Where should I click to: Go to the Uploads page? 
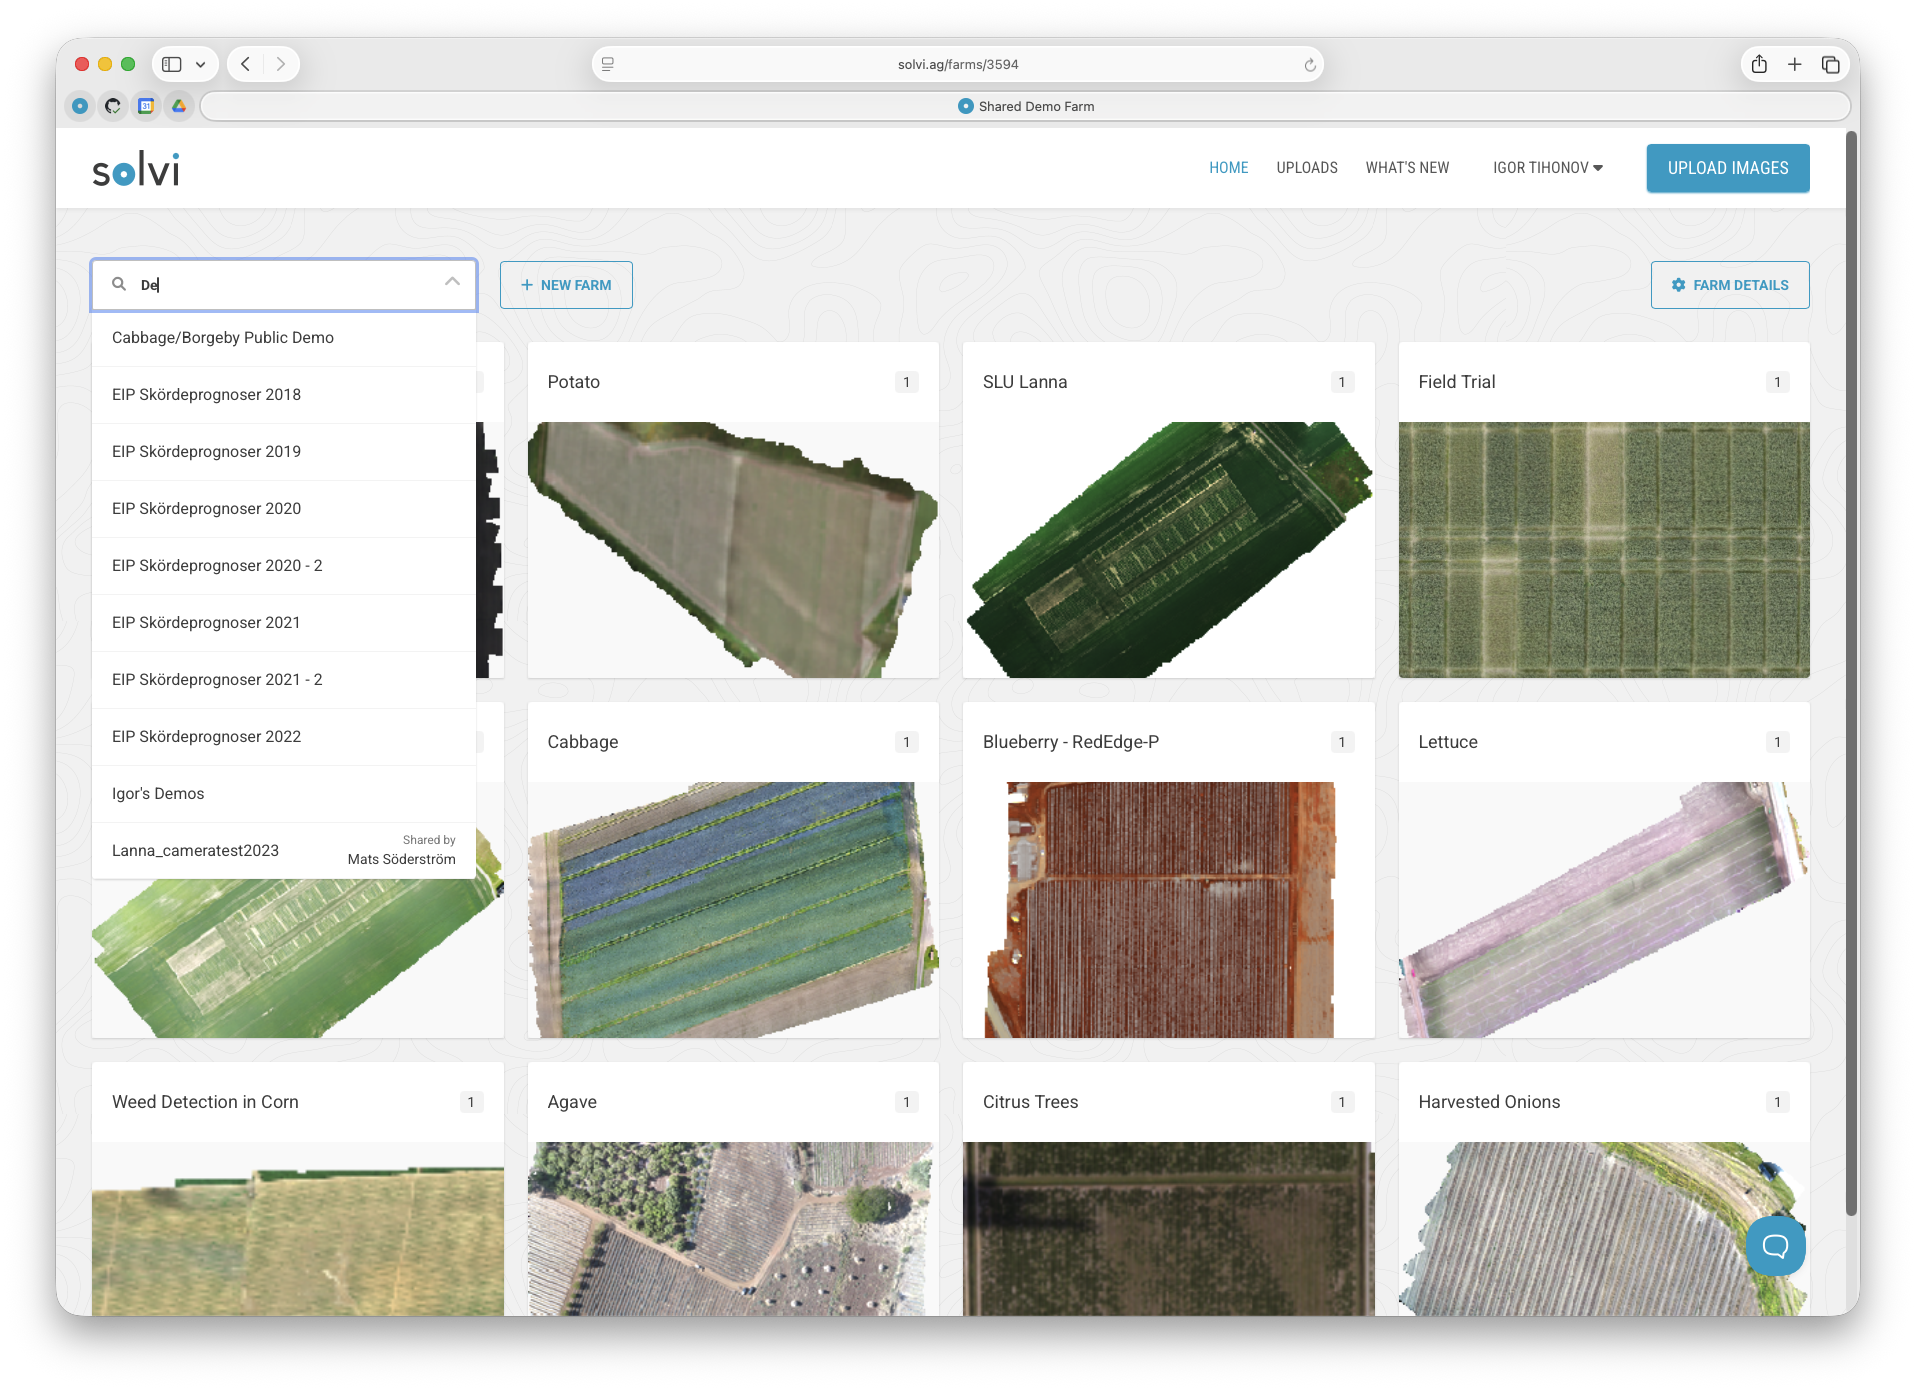click(1306, 168)
